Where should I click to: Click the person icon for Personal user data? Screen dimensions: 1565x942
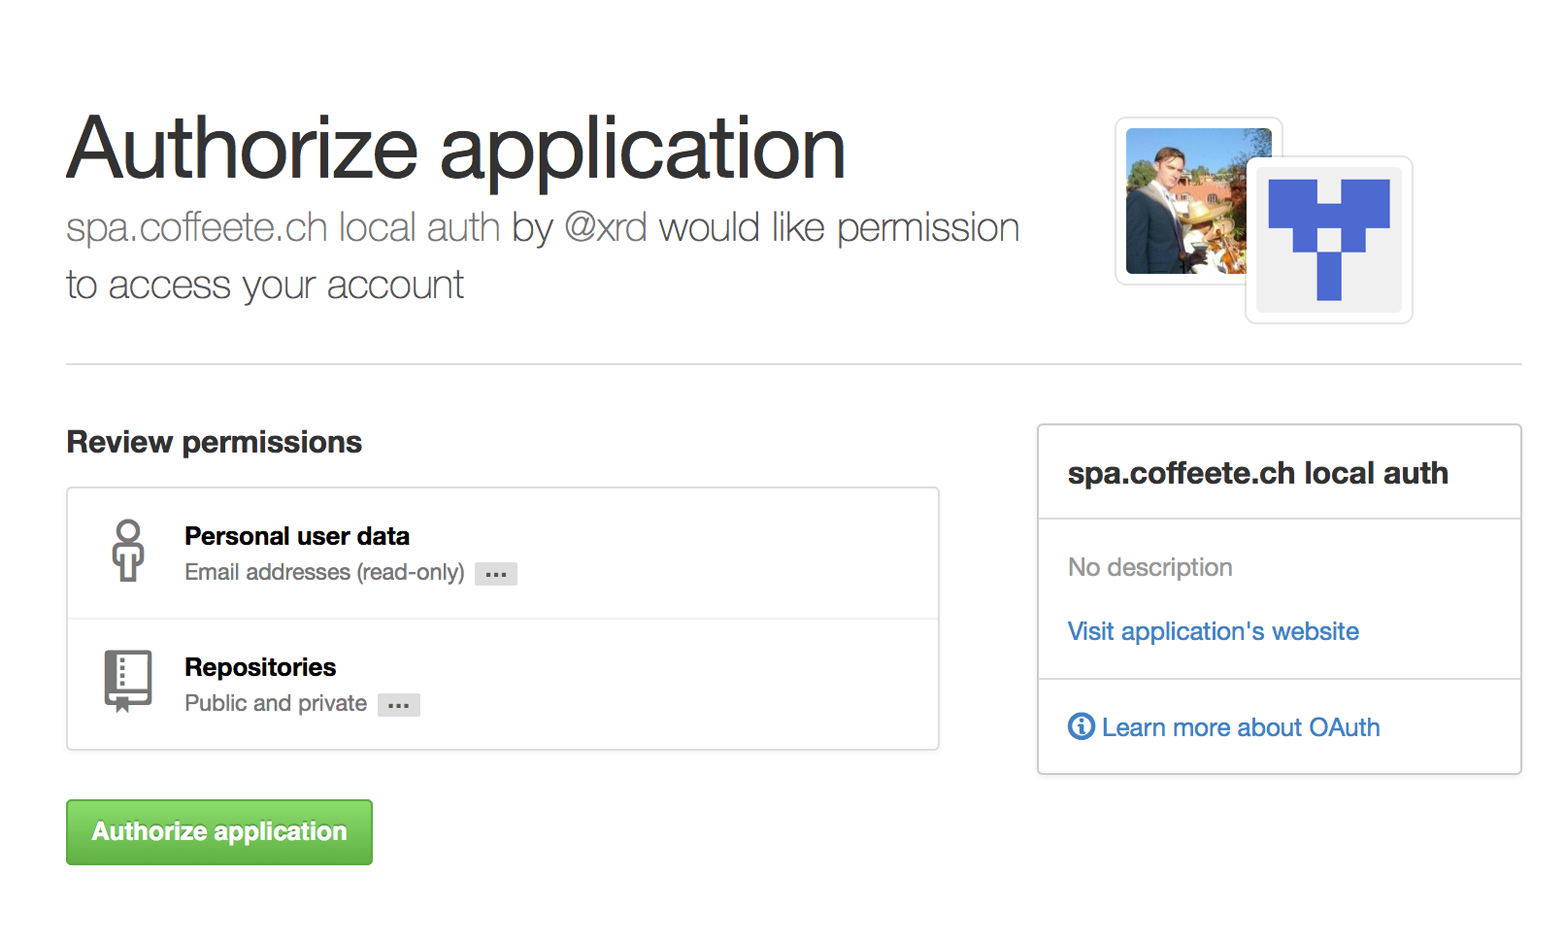[128, 550]
